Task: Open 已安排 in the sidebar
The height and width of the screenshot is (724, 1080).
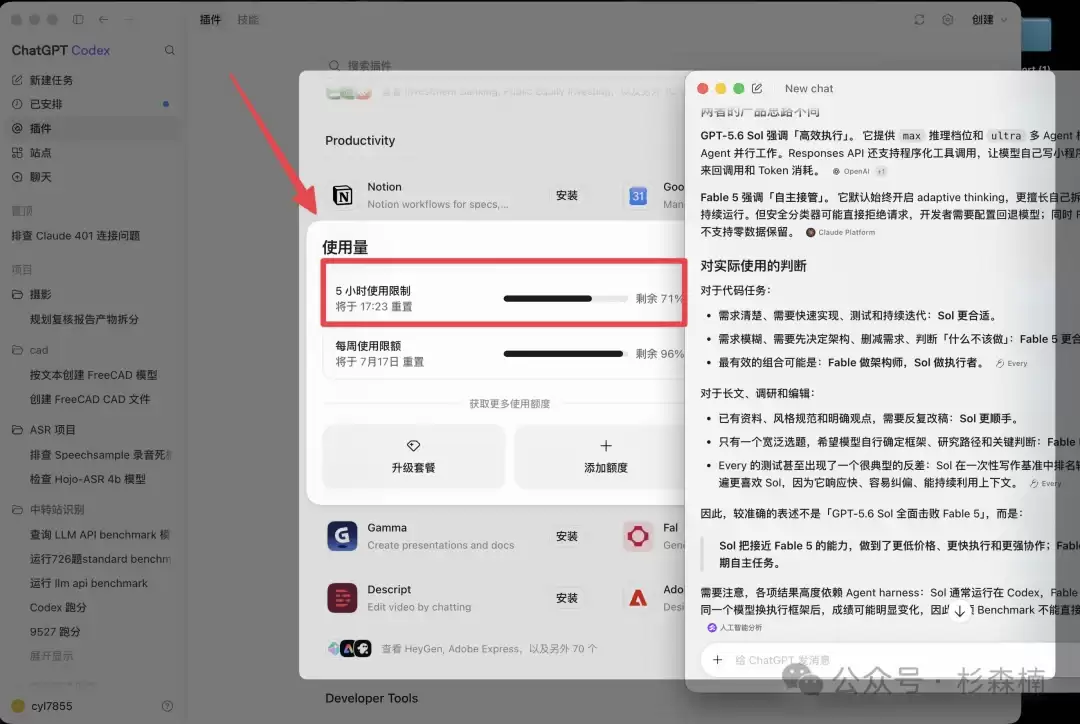Action: click(46, 104)
